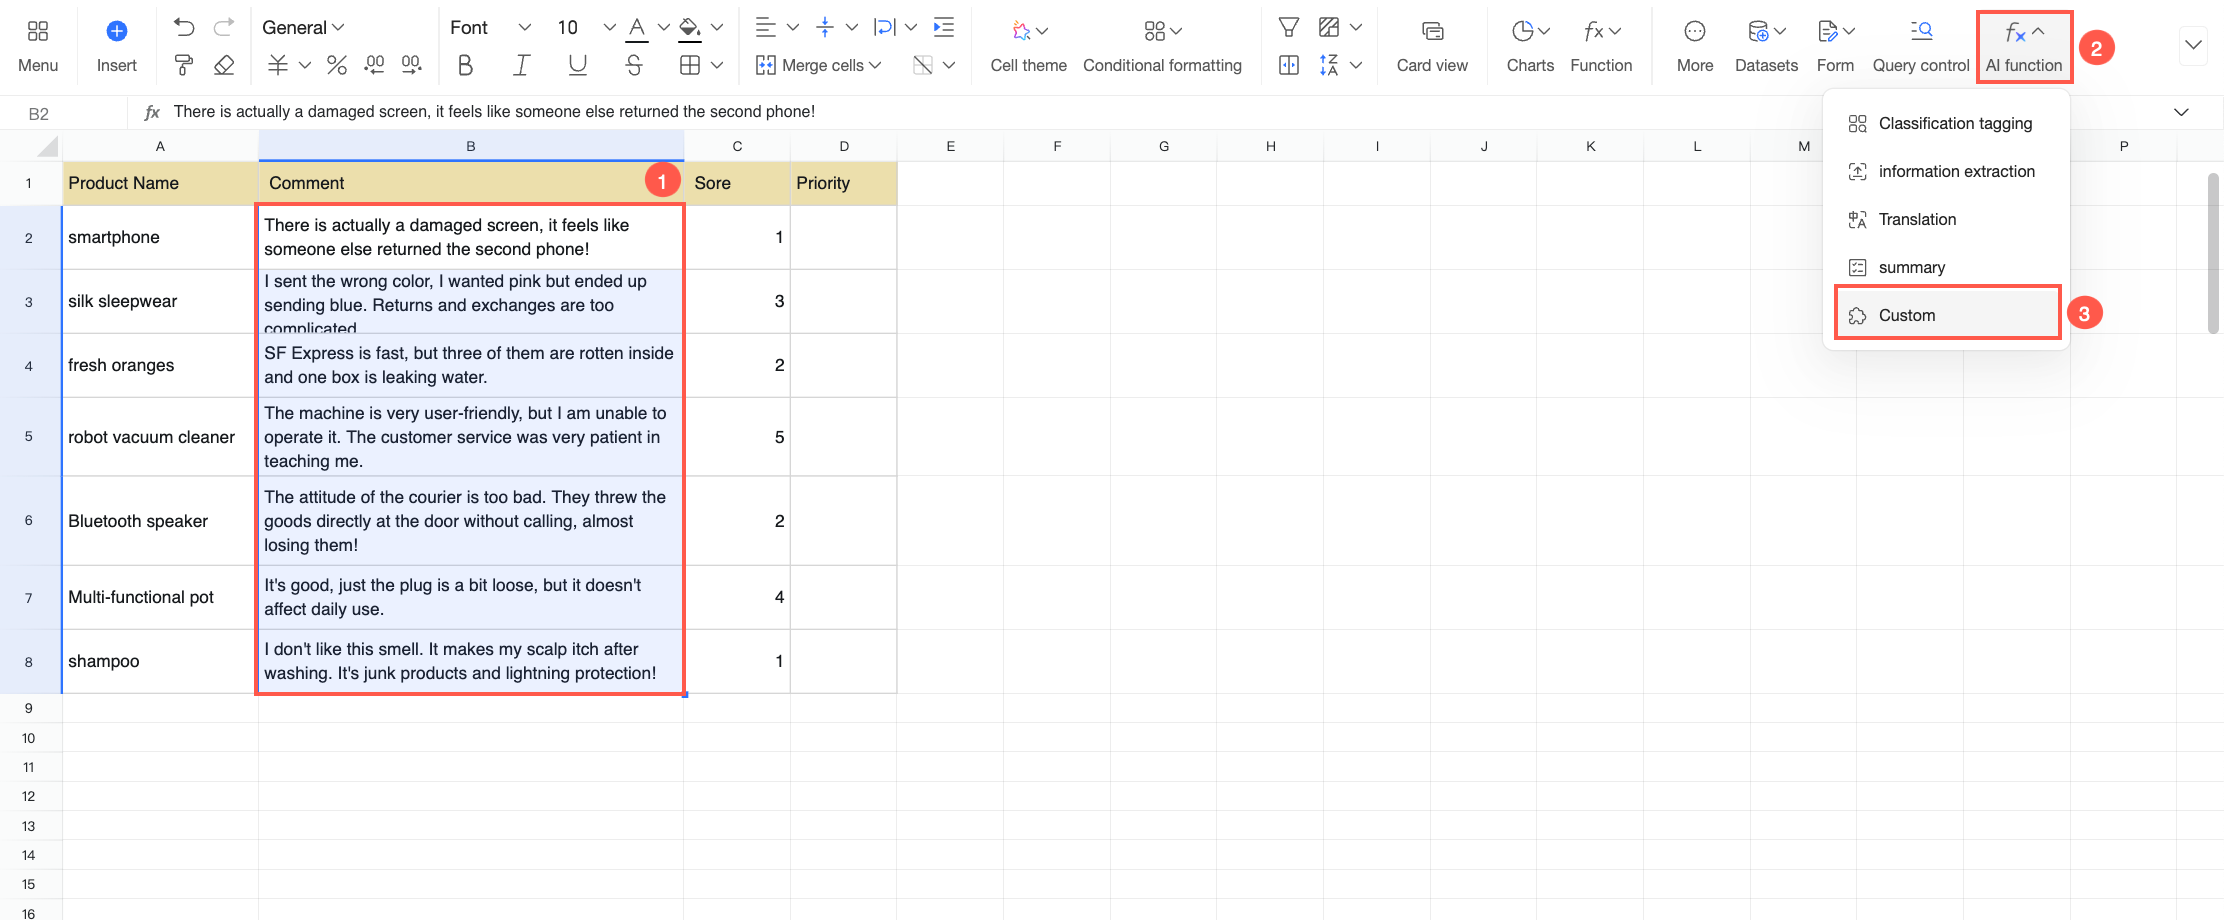This screenshot has height=920, width=2224.
Task: Expand the Font family dropdown
Action: pyautogui.click(x=490, y=27)
